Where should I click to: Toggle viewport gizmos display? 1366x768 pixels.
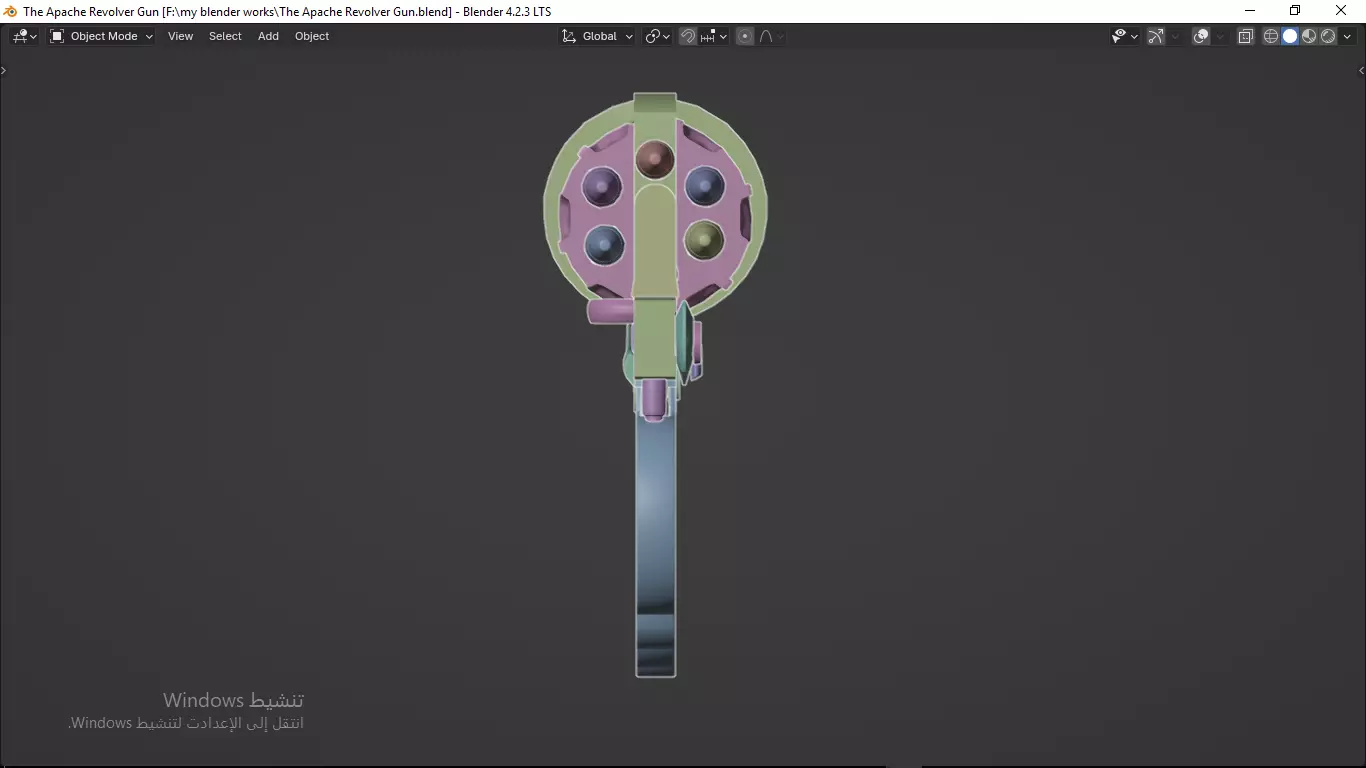1156,36
